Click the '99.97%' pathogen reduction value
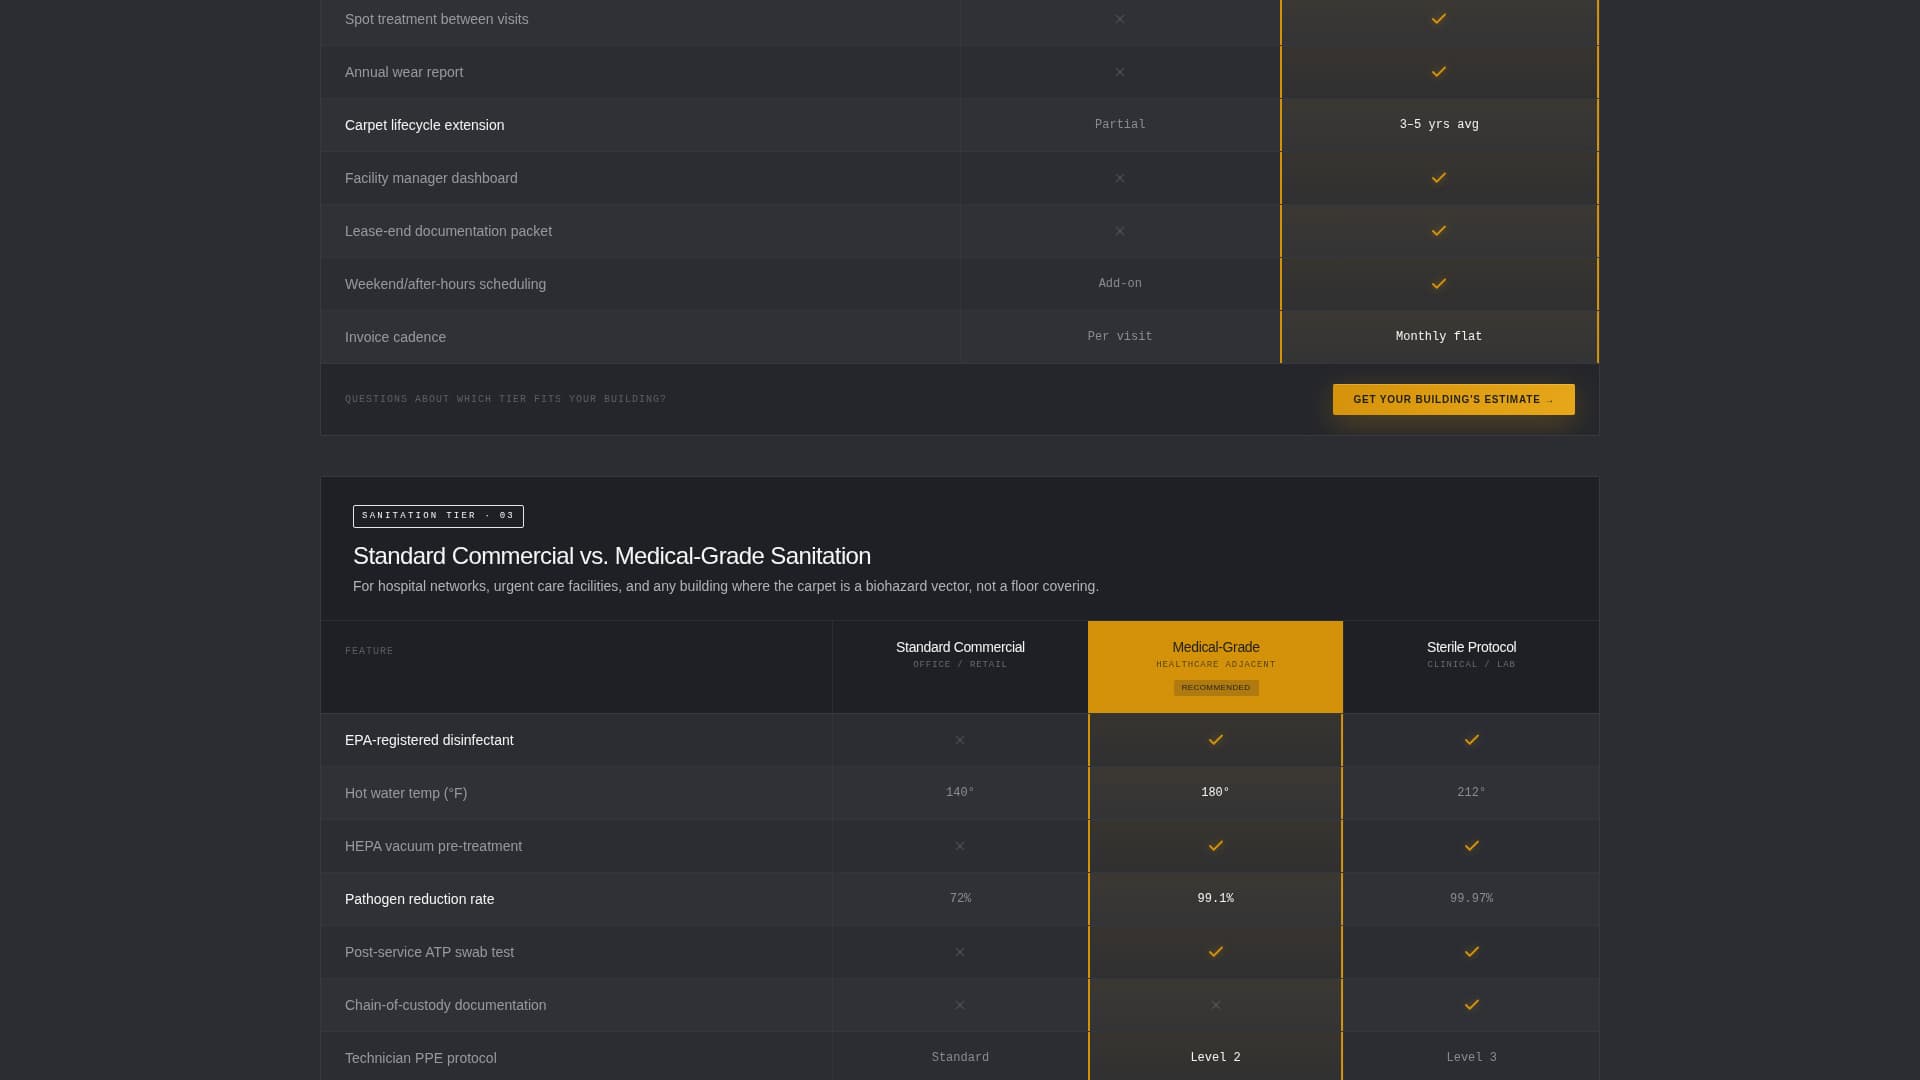This screenshot has width=1920, height=1080. click(x=1472, y=898)
